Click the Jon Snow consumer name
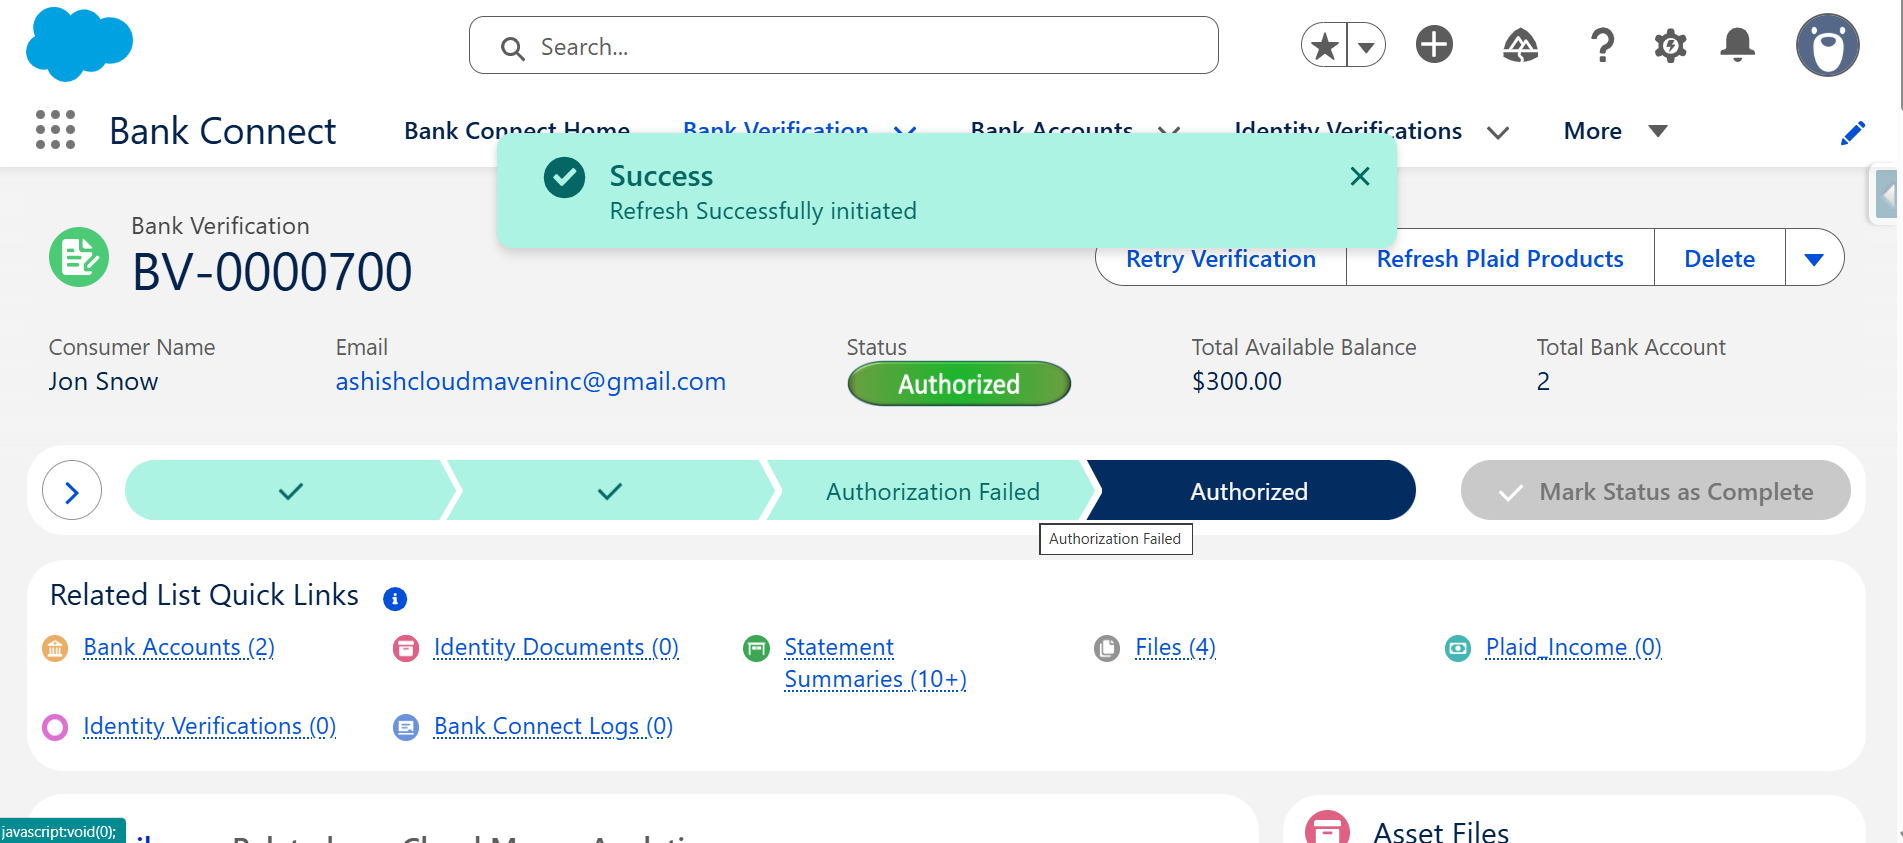The width and height of the screenshot is (1903, 843). coord(103,382)
